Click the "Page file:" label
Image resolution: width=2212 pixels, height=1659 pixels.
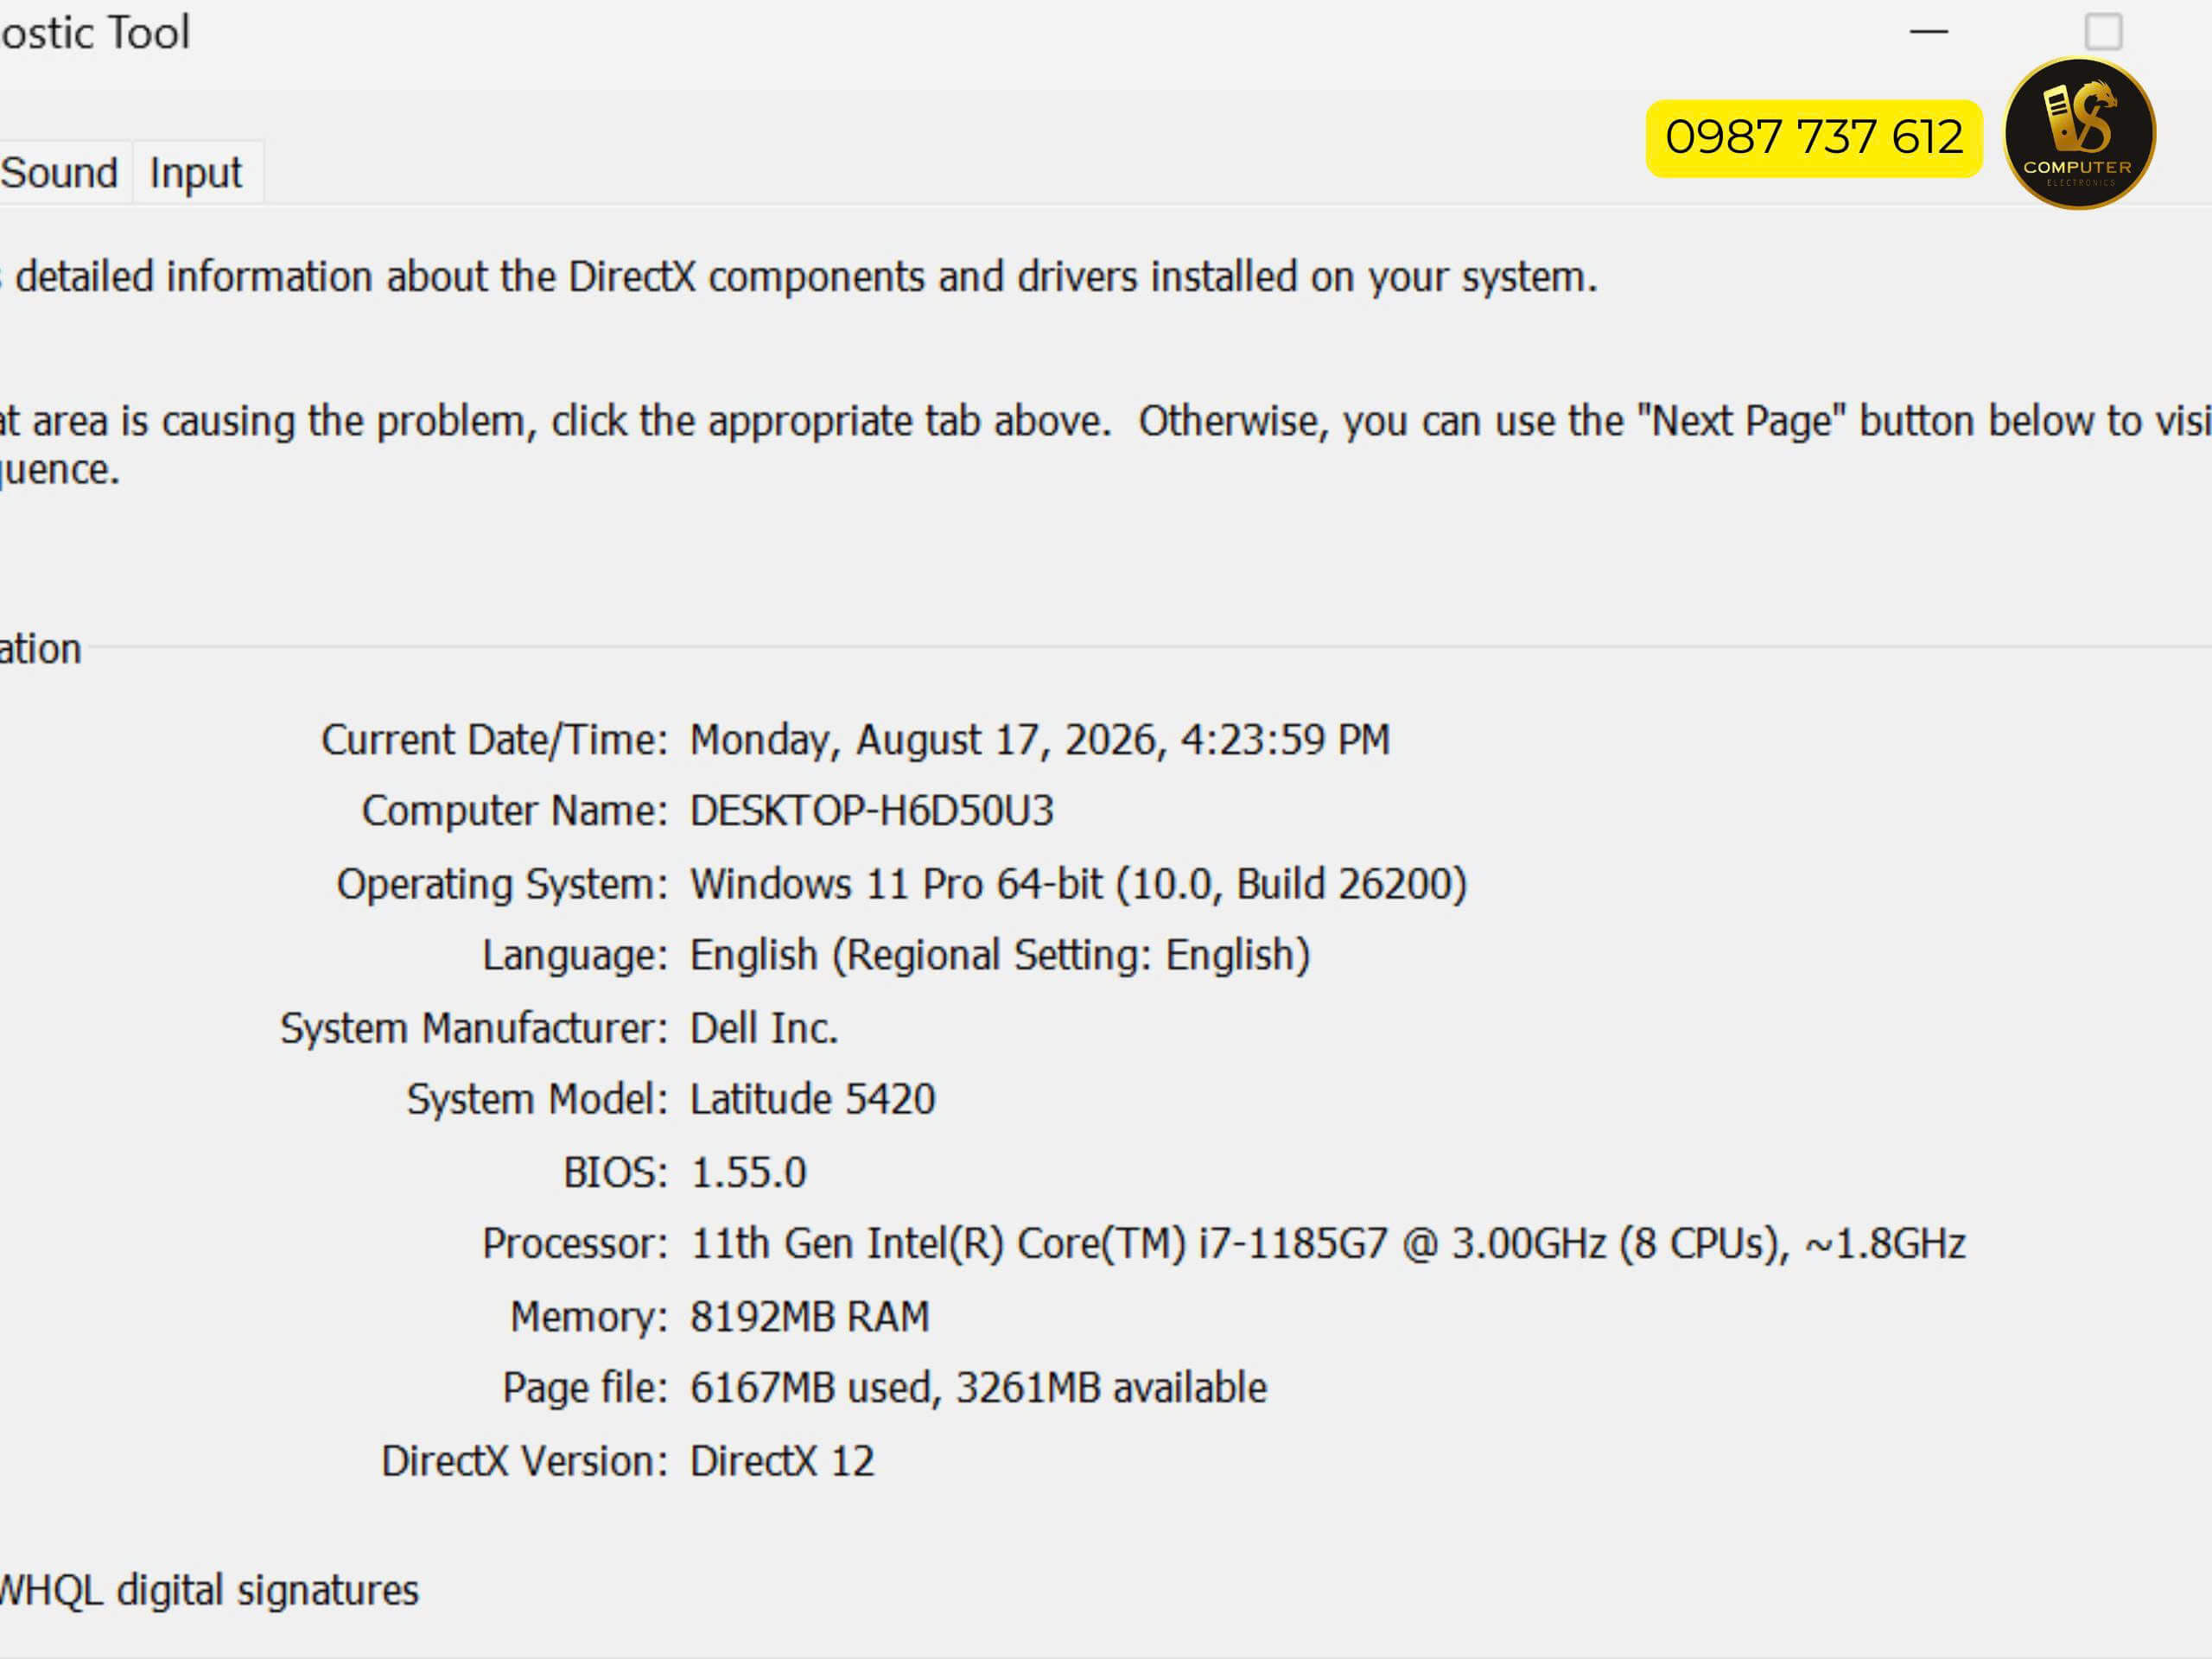(x=585, y=1388)
